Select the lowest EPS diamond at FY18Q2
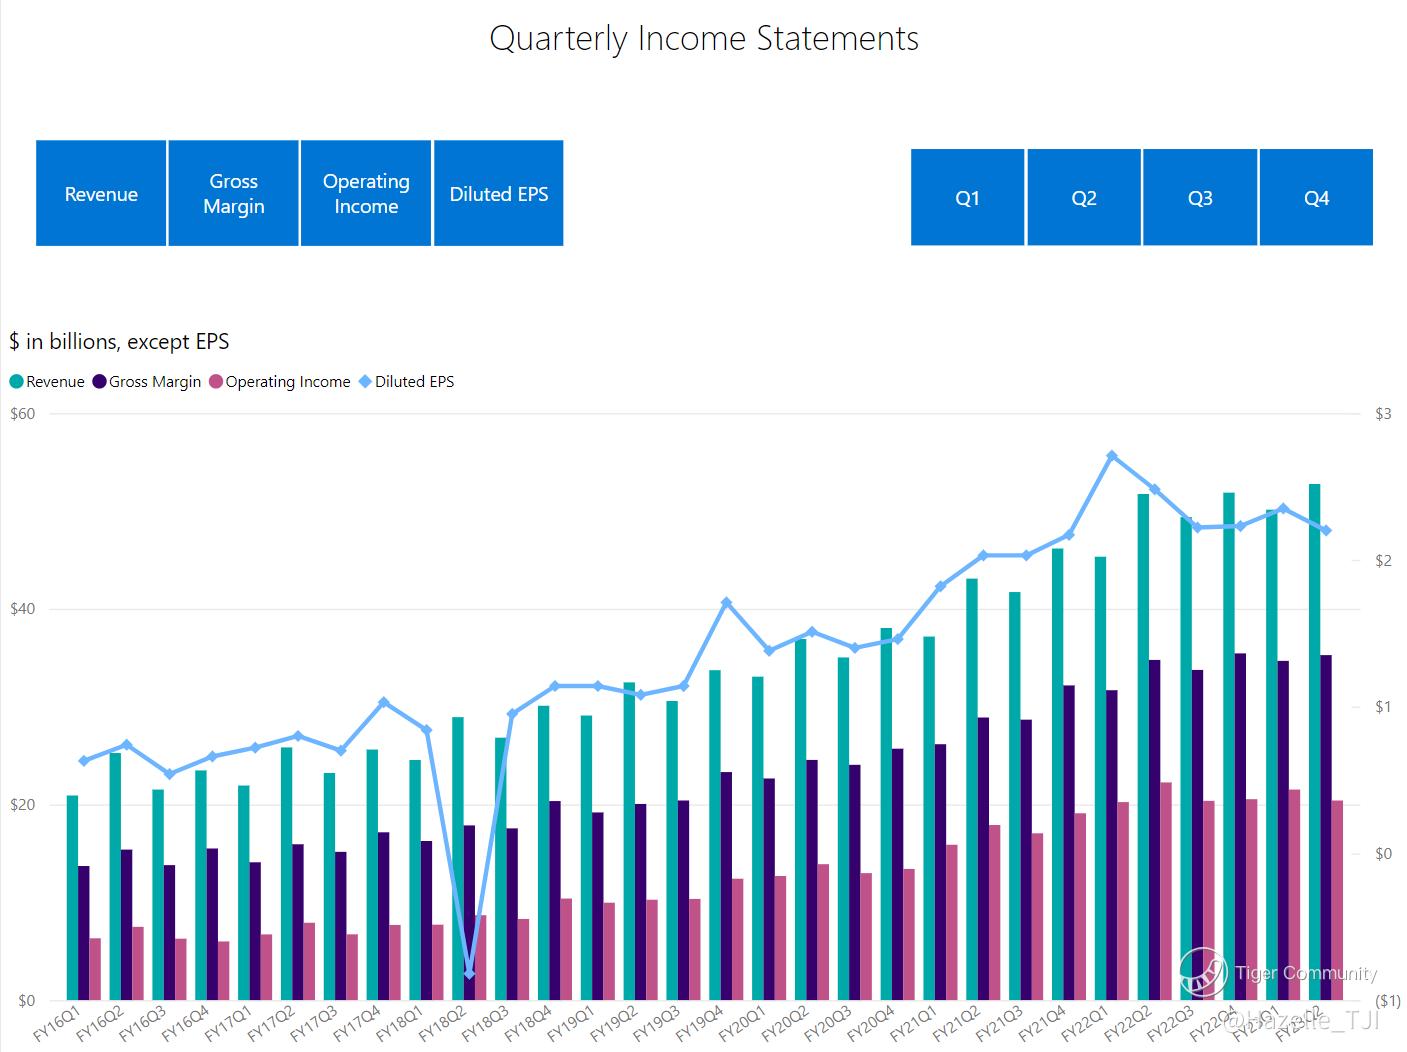1407x1052 pixels. pos(470,974)
